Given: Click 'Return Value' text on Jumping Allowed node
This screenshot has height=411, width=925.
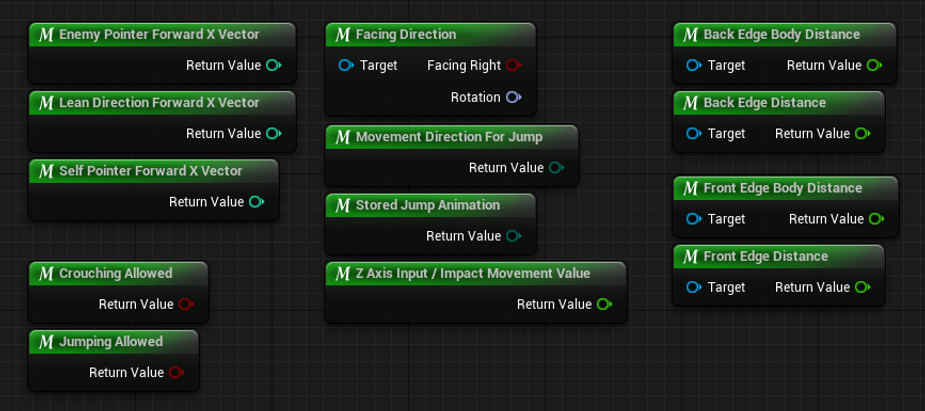Looking at the screenshot, I should [127, 373].
